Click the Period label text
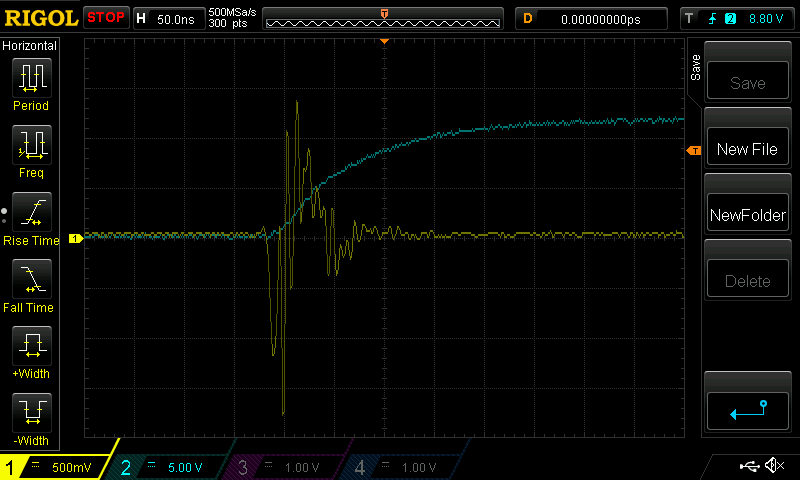 coord(31,106)
